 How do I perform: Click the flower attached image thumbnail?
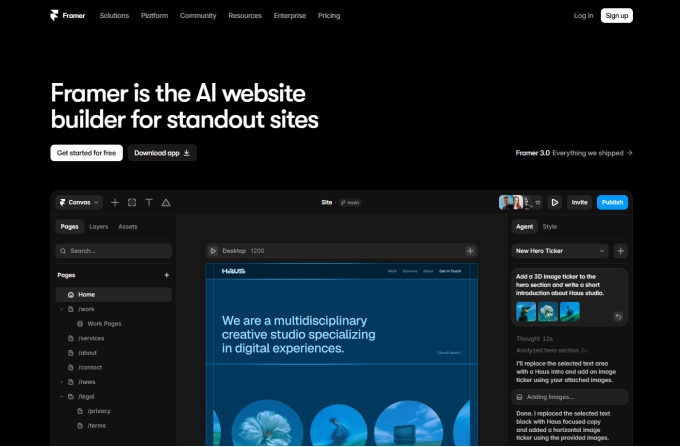click(548, 312)
